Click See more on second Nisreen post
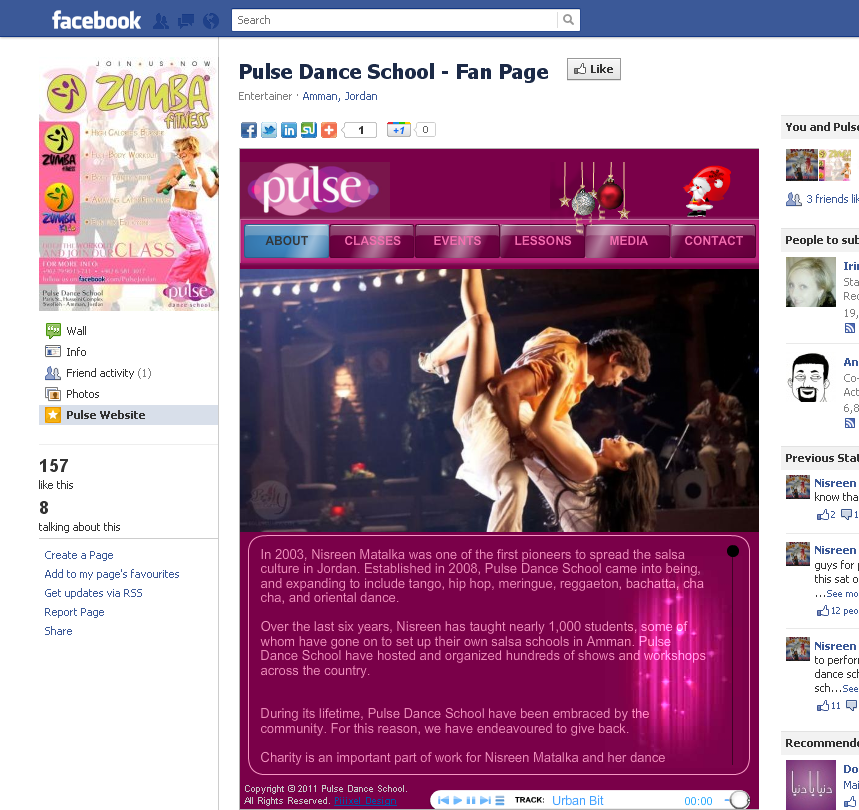859x810 pixels. coord(842,594)
